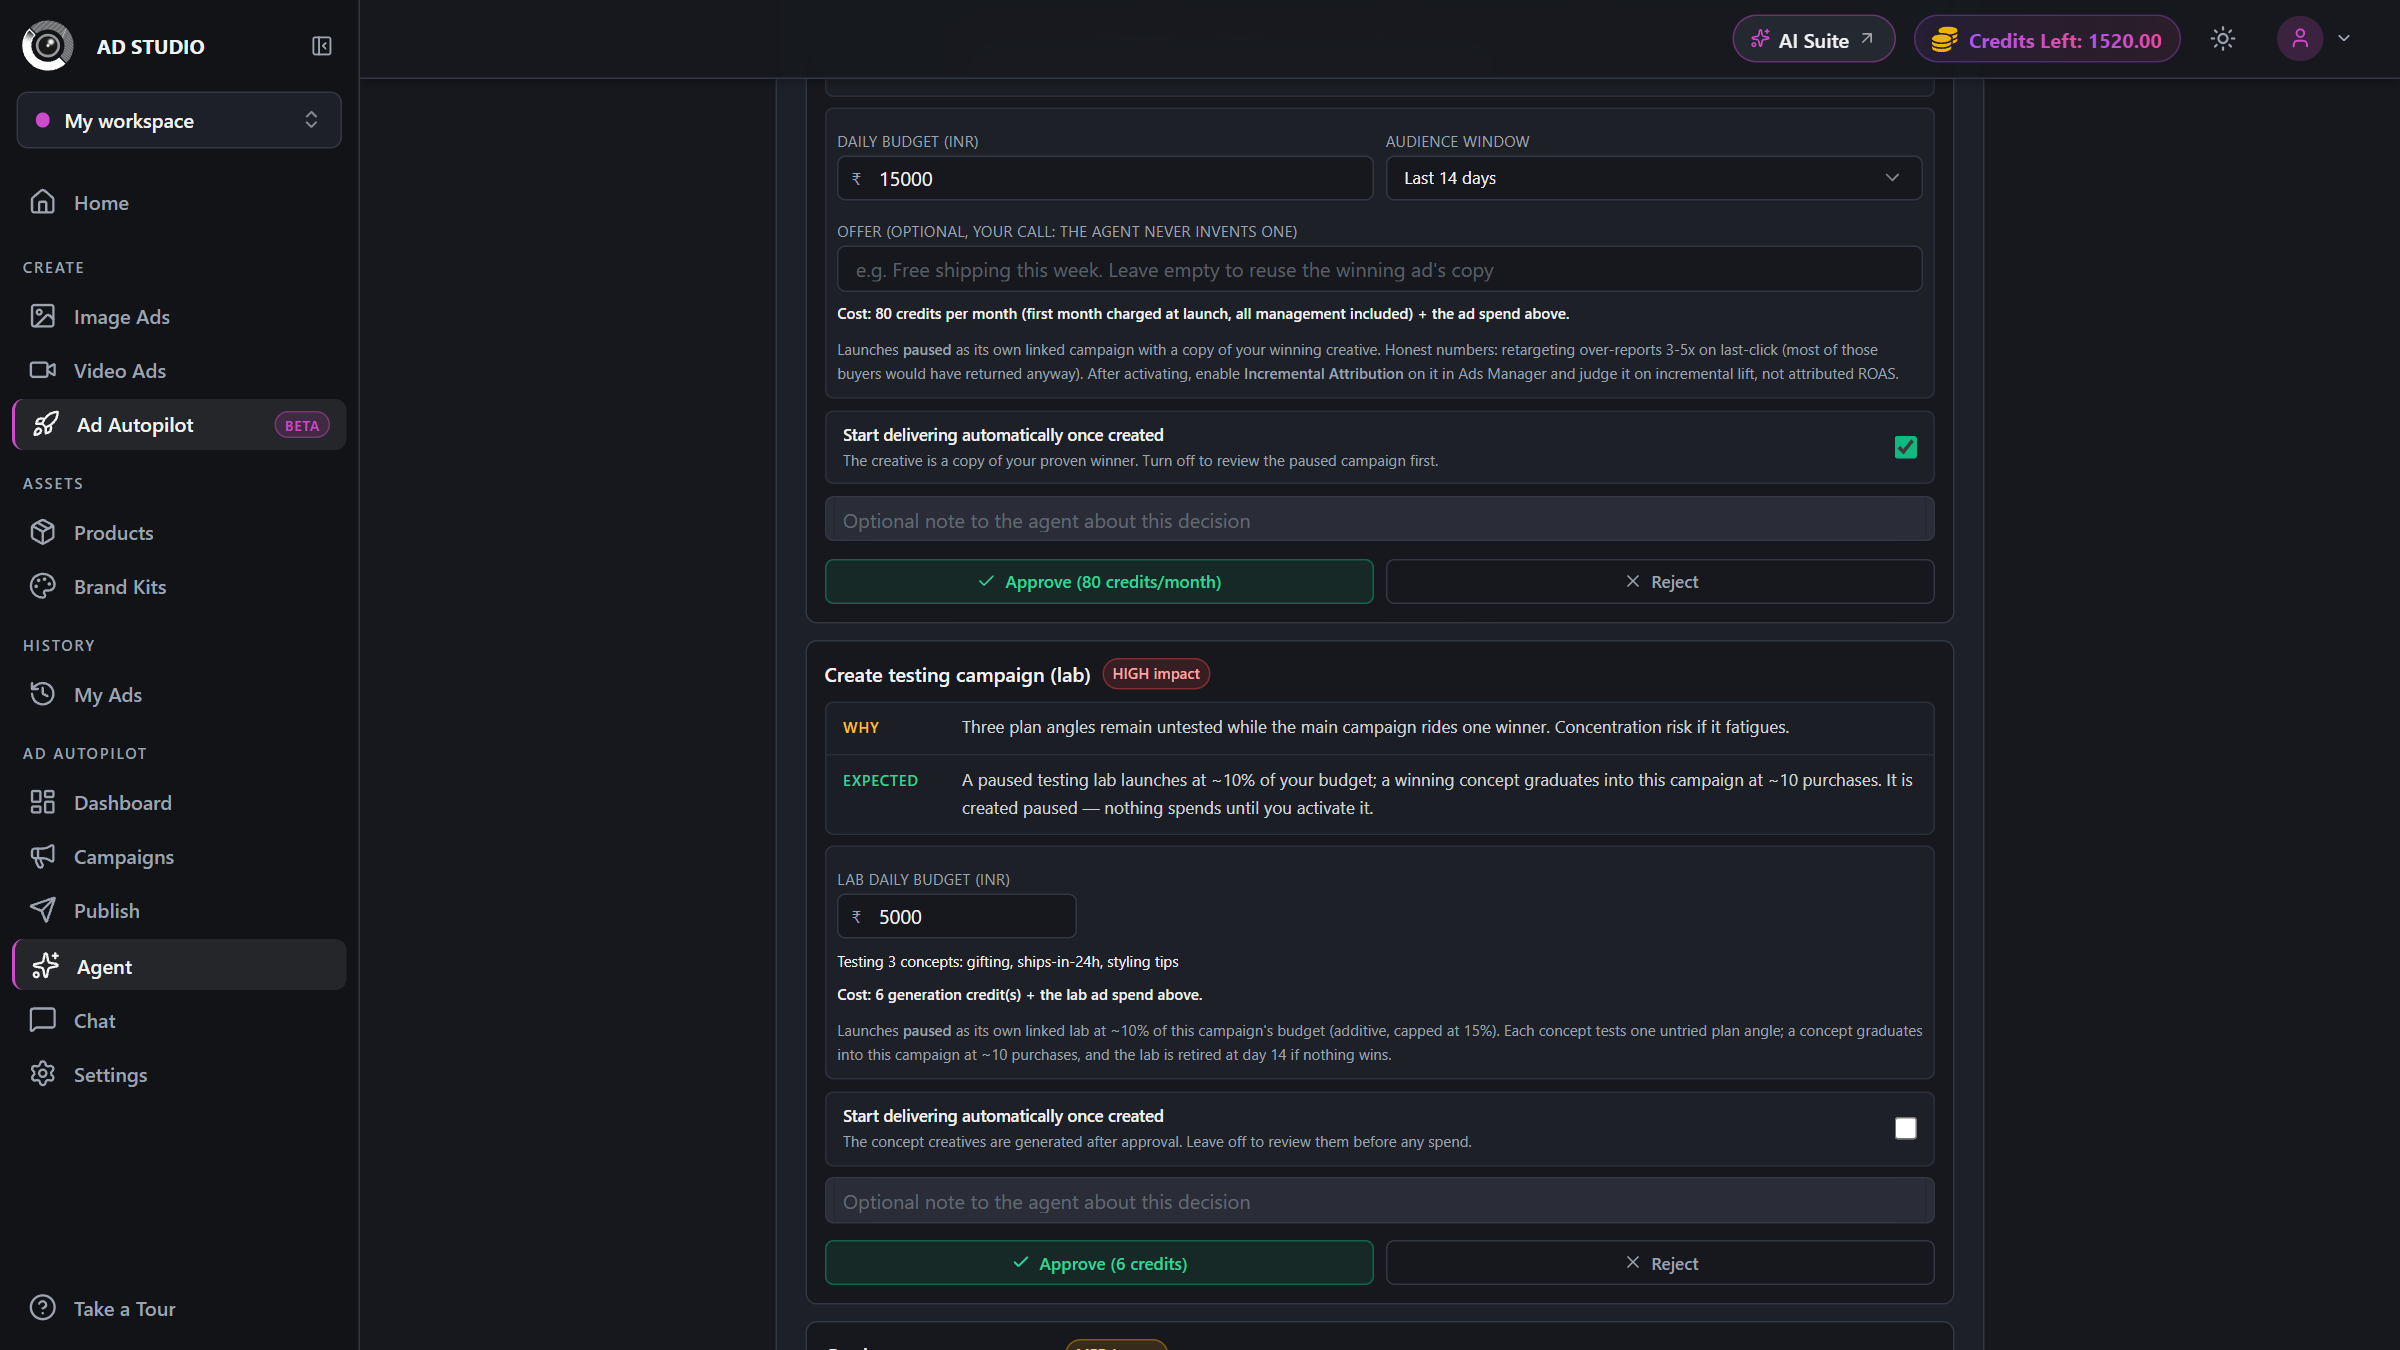The image size is (2400, 1350).
Task: Click the agent note field above Approve (6 credits)
Action: [1379, 1201]
